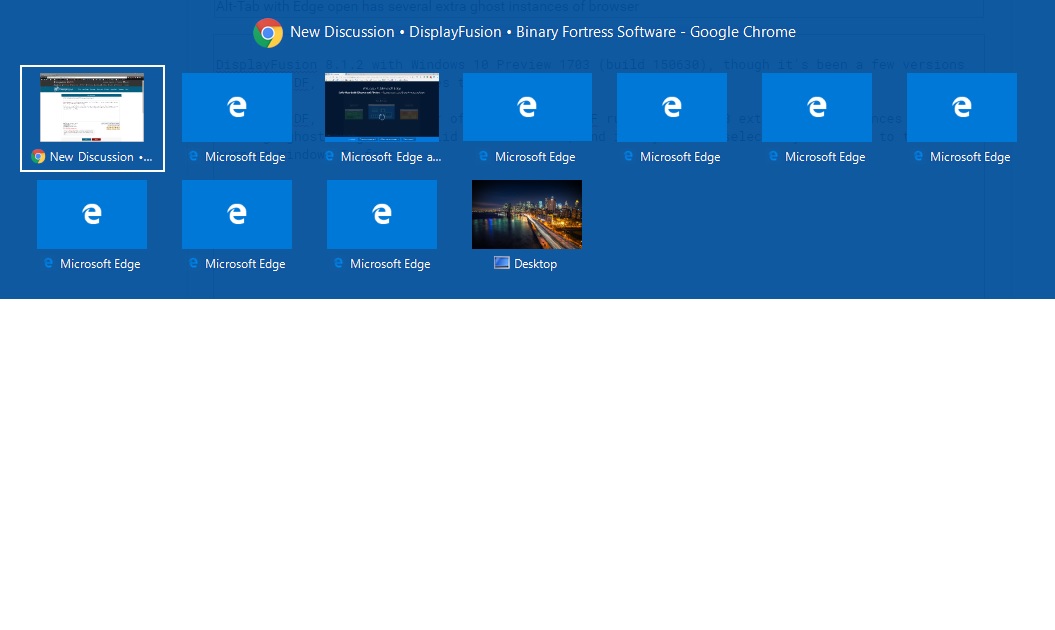This screenshot has height=630, width=1055.
Task: Switch to the sixth tile in top row
Action: tap(817, 107)
